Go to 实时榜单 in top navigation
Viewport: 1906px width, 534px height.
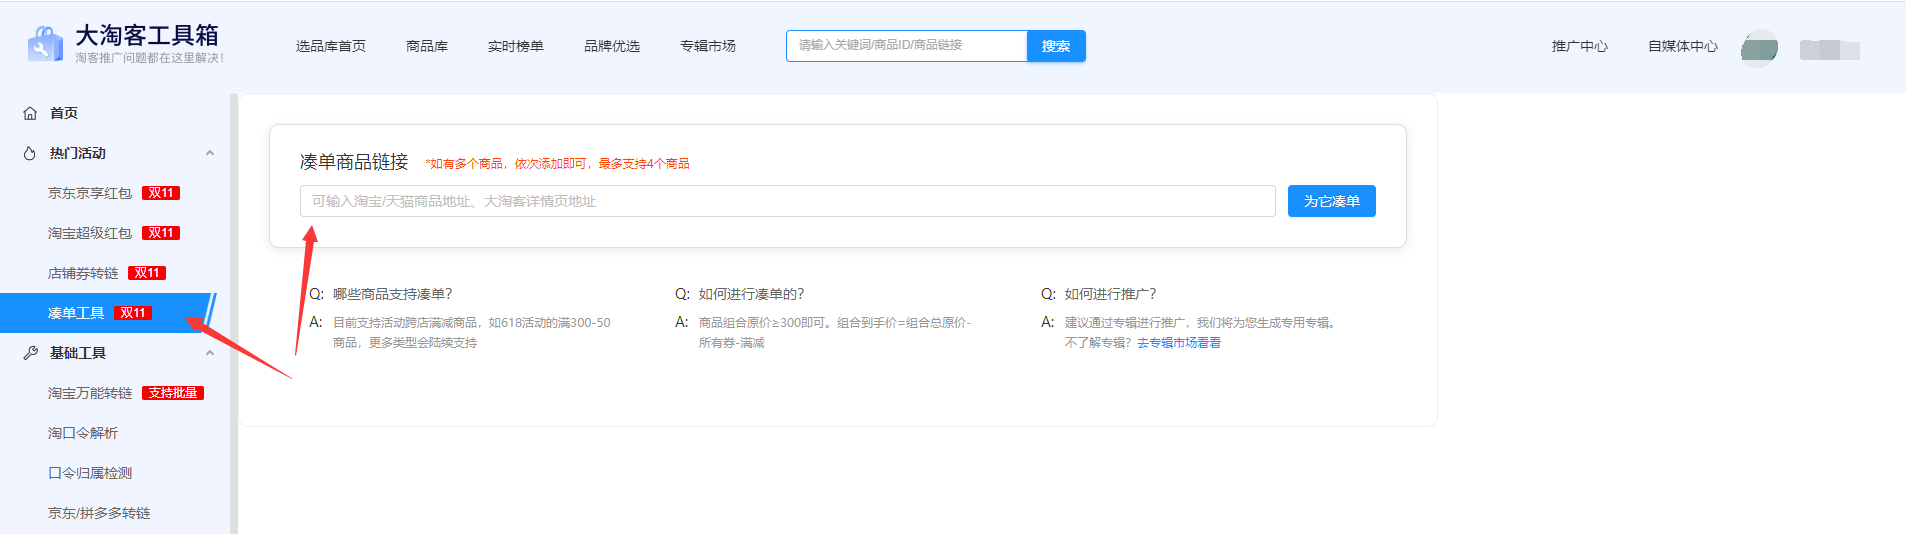pos(516,46)
